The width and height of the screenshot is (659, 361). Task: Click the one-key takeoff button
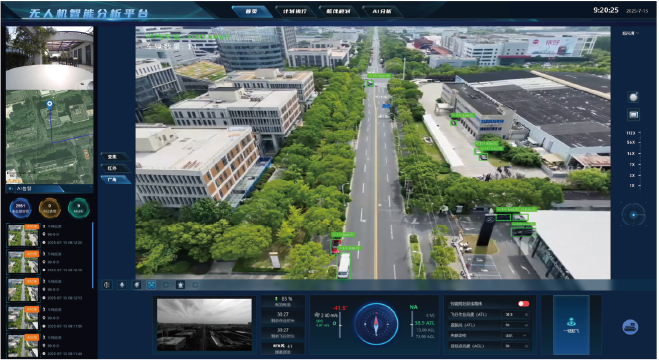[571, 325]
